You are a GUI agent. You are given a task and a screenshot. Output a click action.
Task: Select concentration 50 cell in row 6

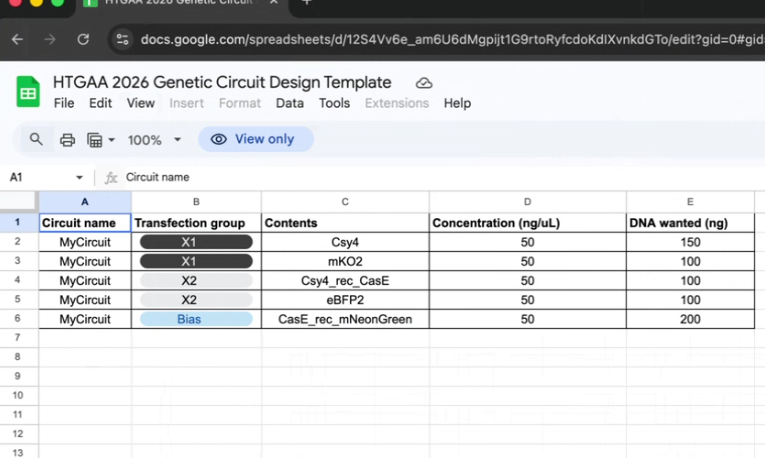coord(527,319)
